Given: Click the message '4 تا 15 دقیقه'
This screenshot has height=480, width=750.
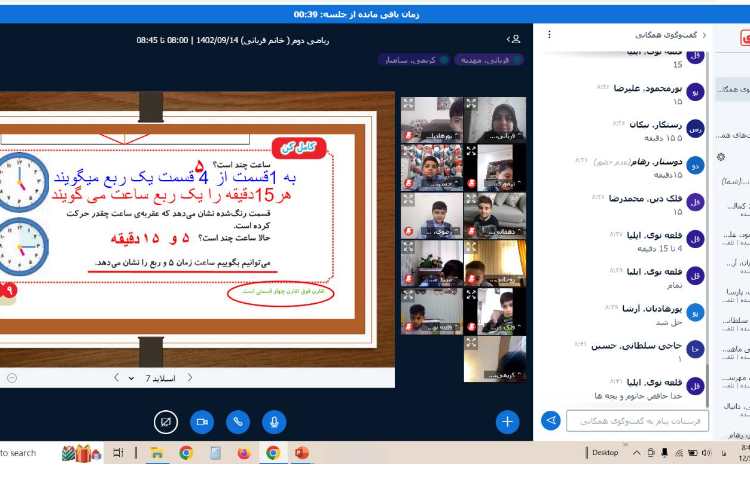Looking at the screenshot, I should click(660, 249).
